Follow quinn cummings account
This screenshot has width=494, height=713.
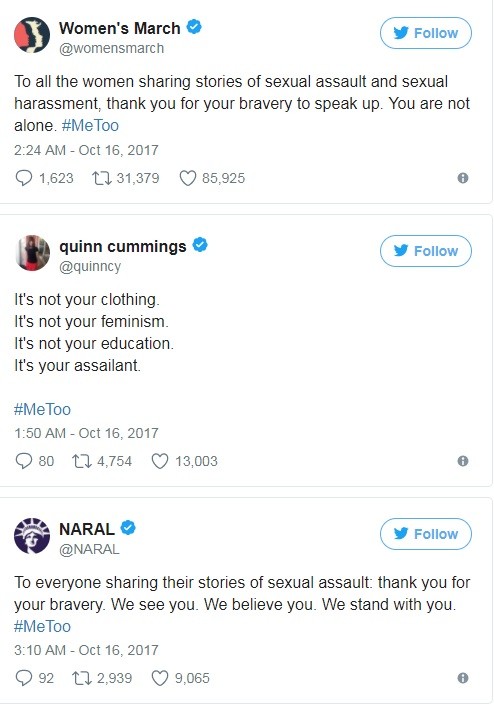tap(426, 251)
